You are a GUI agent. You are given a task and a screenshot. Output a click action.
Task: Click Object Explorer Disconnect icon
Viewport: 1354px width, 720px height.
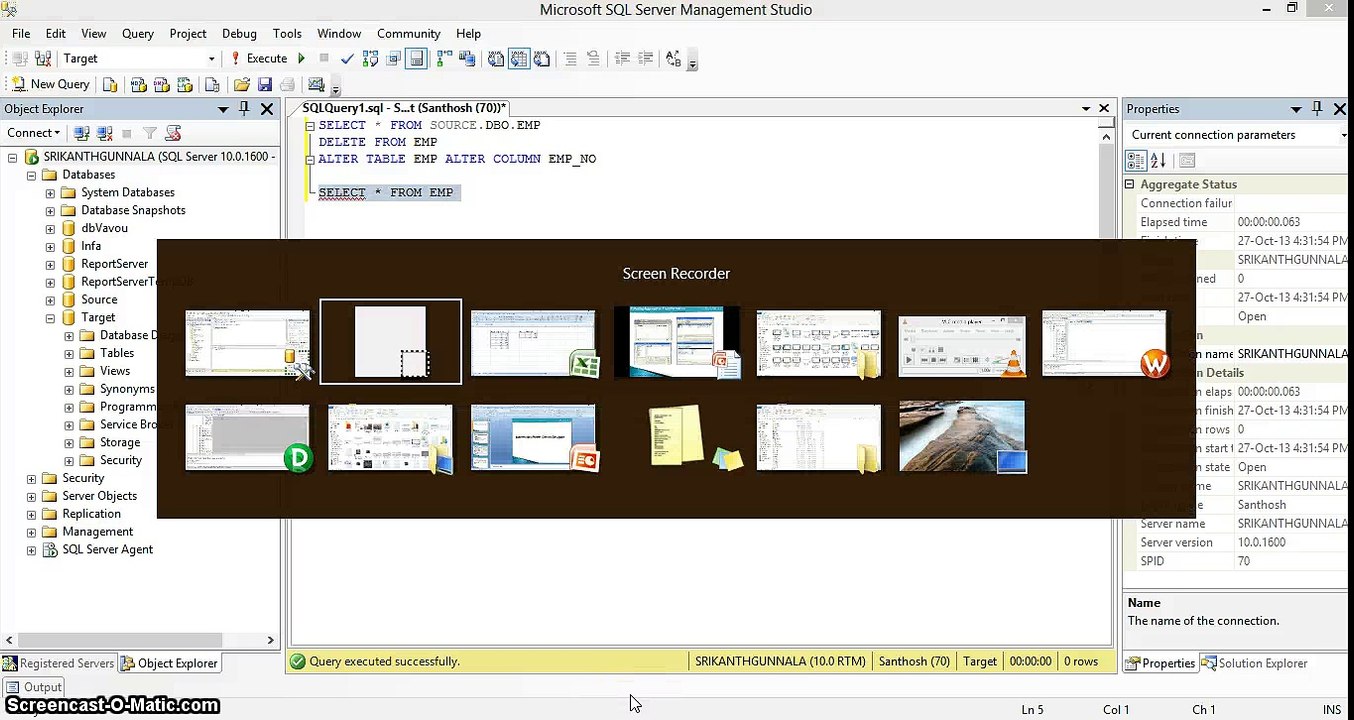click(104, 133)
